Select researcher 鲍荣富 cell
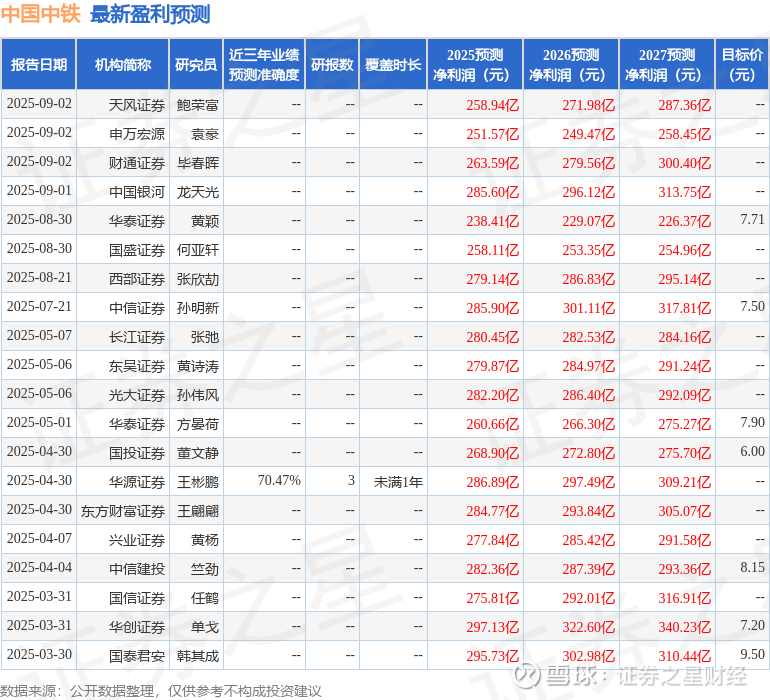The image size is (770, 700). (x=198, y=105)
